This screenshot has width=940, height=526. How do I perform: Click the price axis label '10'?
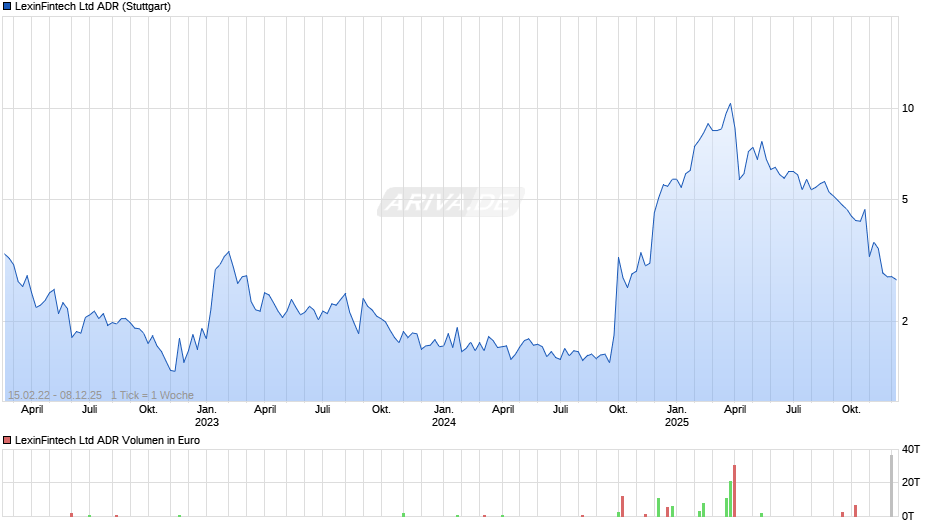coord(908,109)
